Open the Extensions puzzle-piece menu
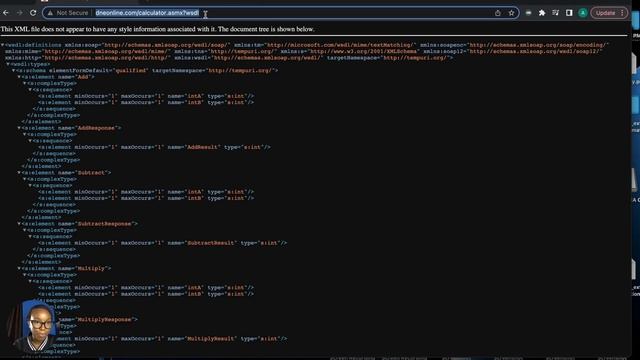The height and width of the screenshot is (360, 640). 542,13
